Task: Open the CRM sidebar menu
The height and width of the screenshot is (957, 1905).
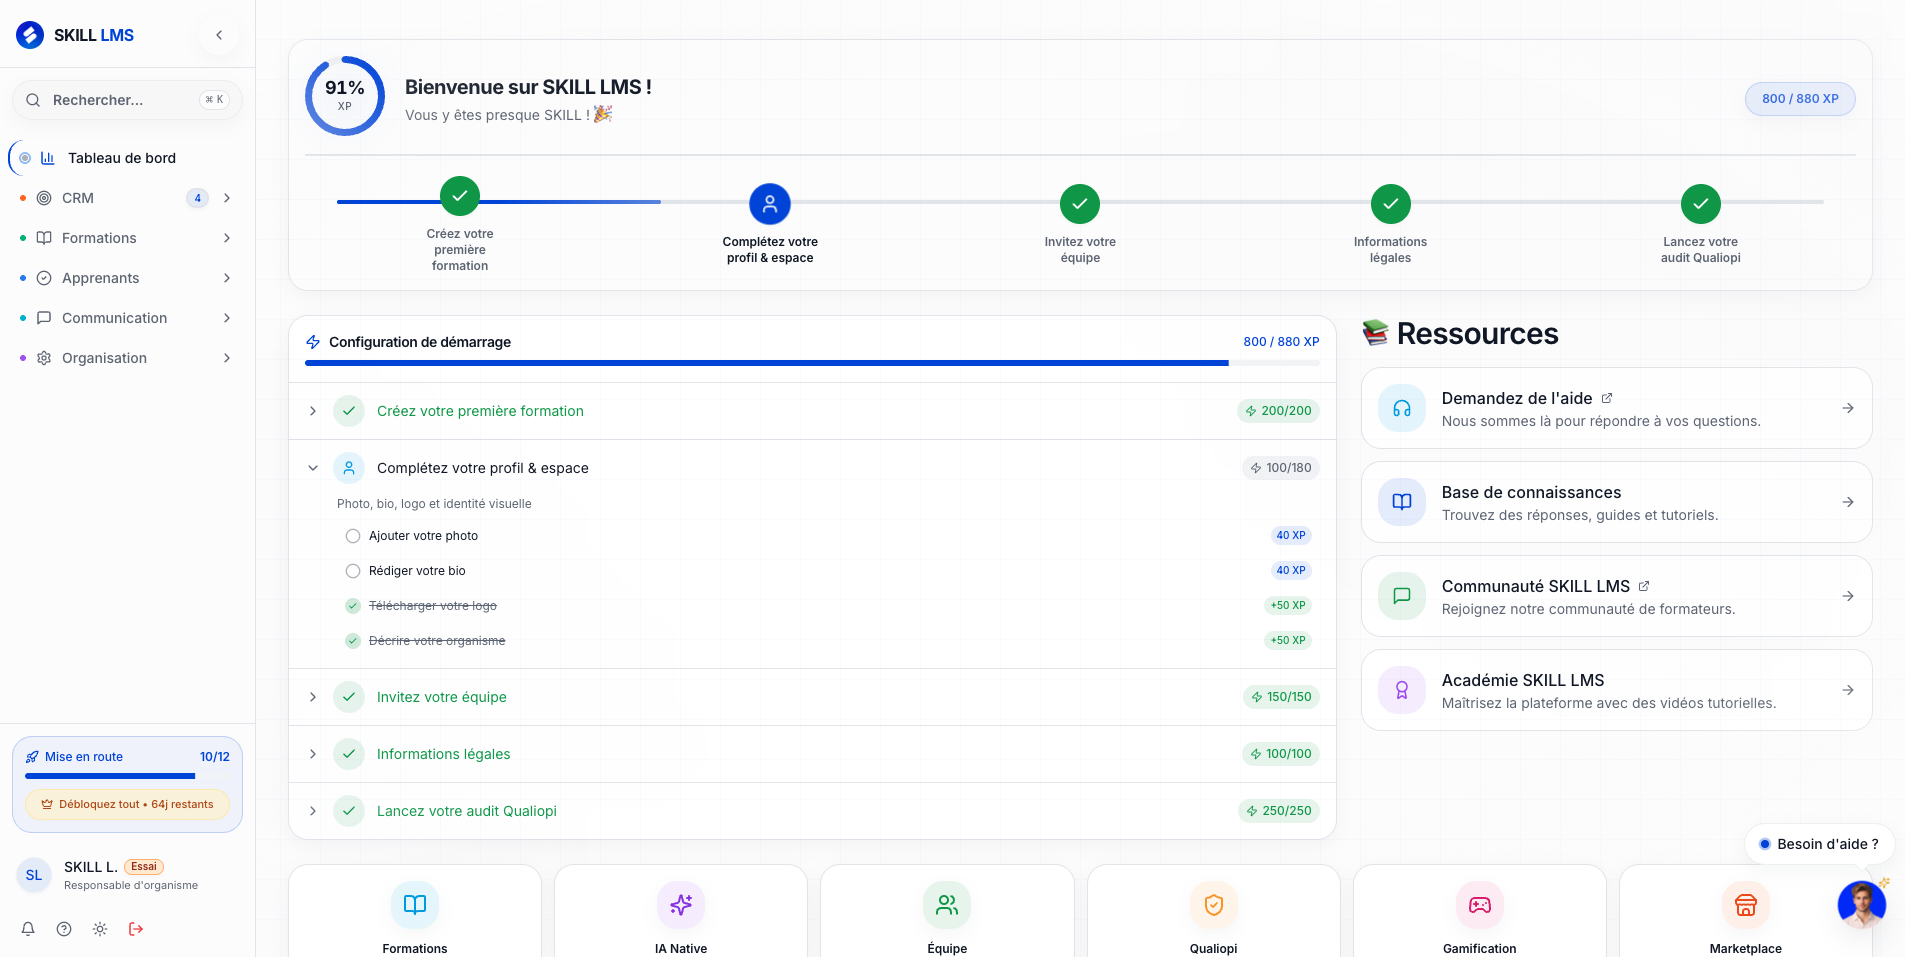Action: 78,198
